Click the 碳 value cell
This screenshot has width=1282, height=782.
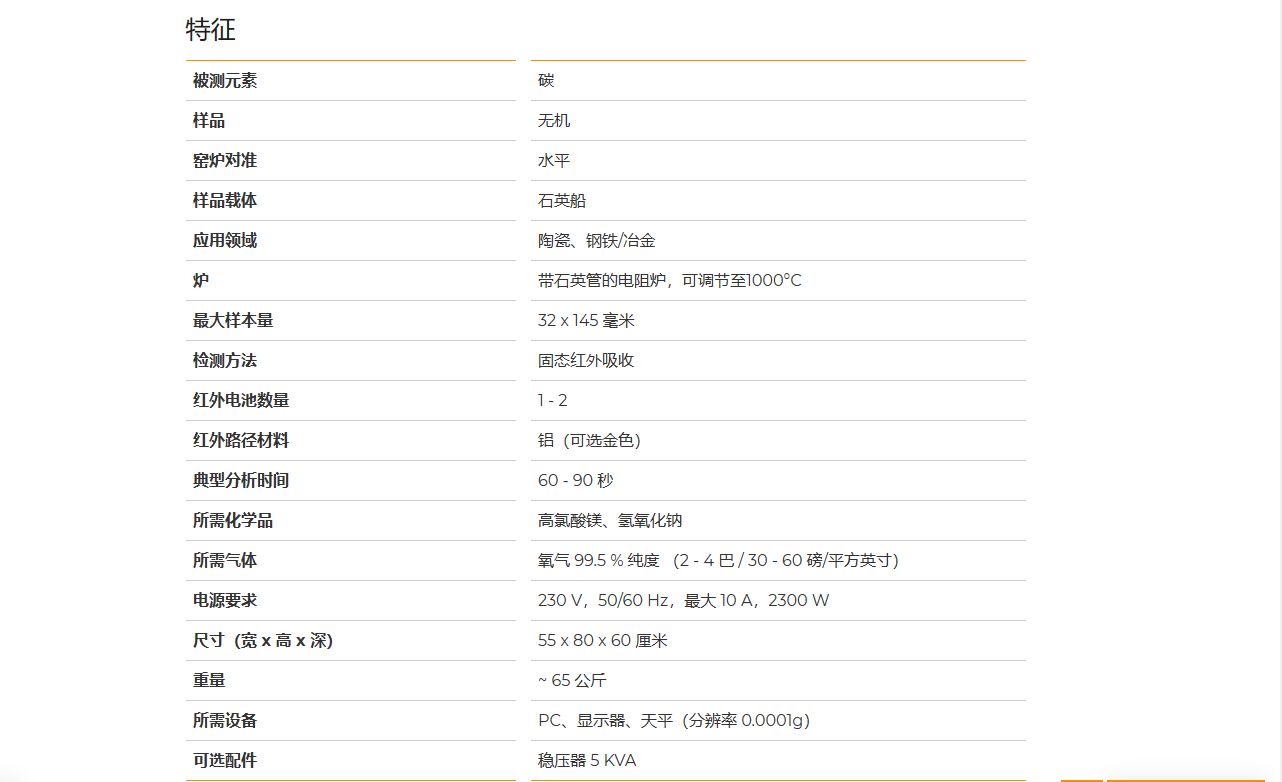(546, 81)
